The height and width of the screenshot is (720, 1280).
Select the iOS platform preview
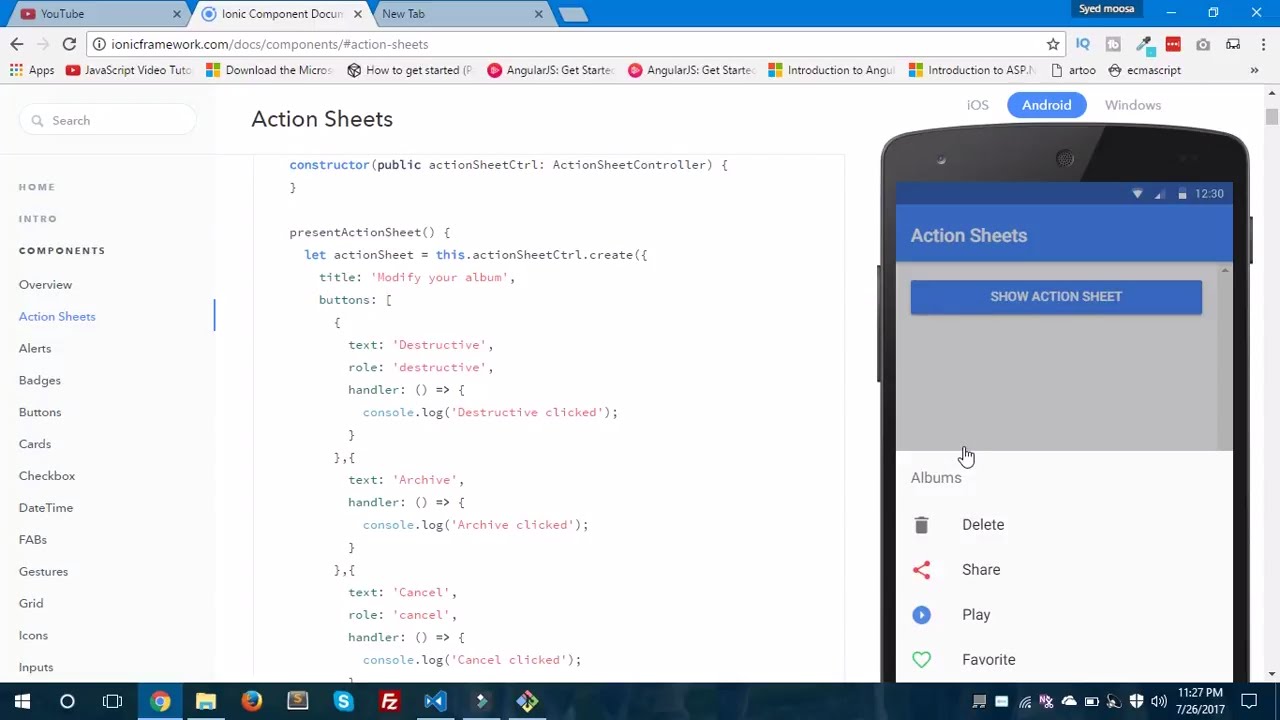(x=978, y=105)
